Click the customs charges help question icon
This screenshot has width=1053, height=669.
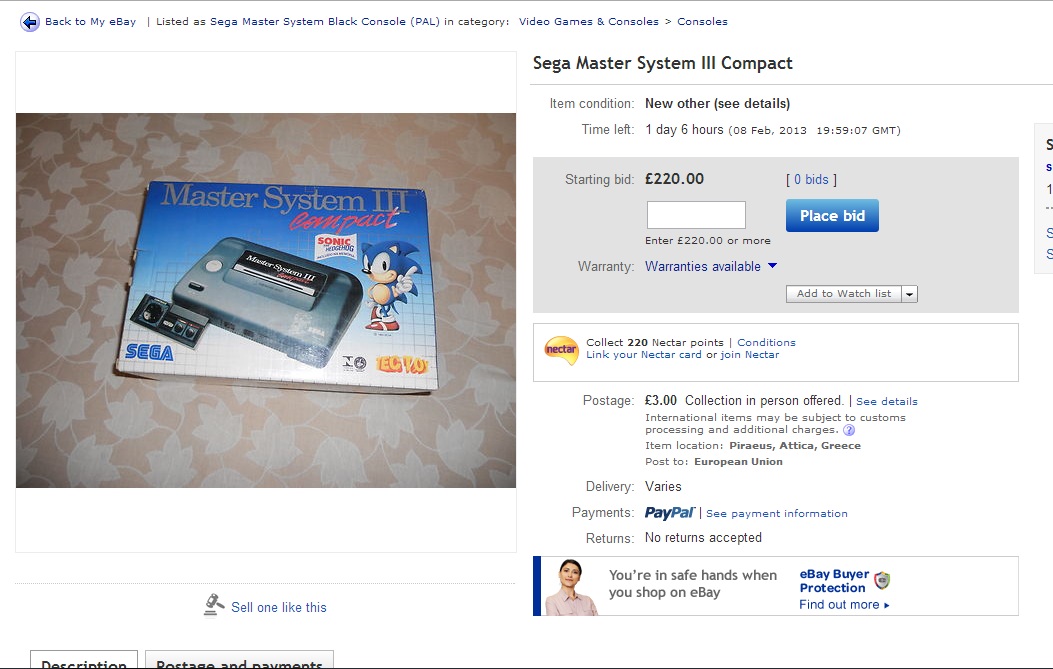coord(849,430)
